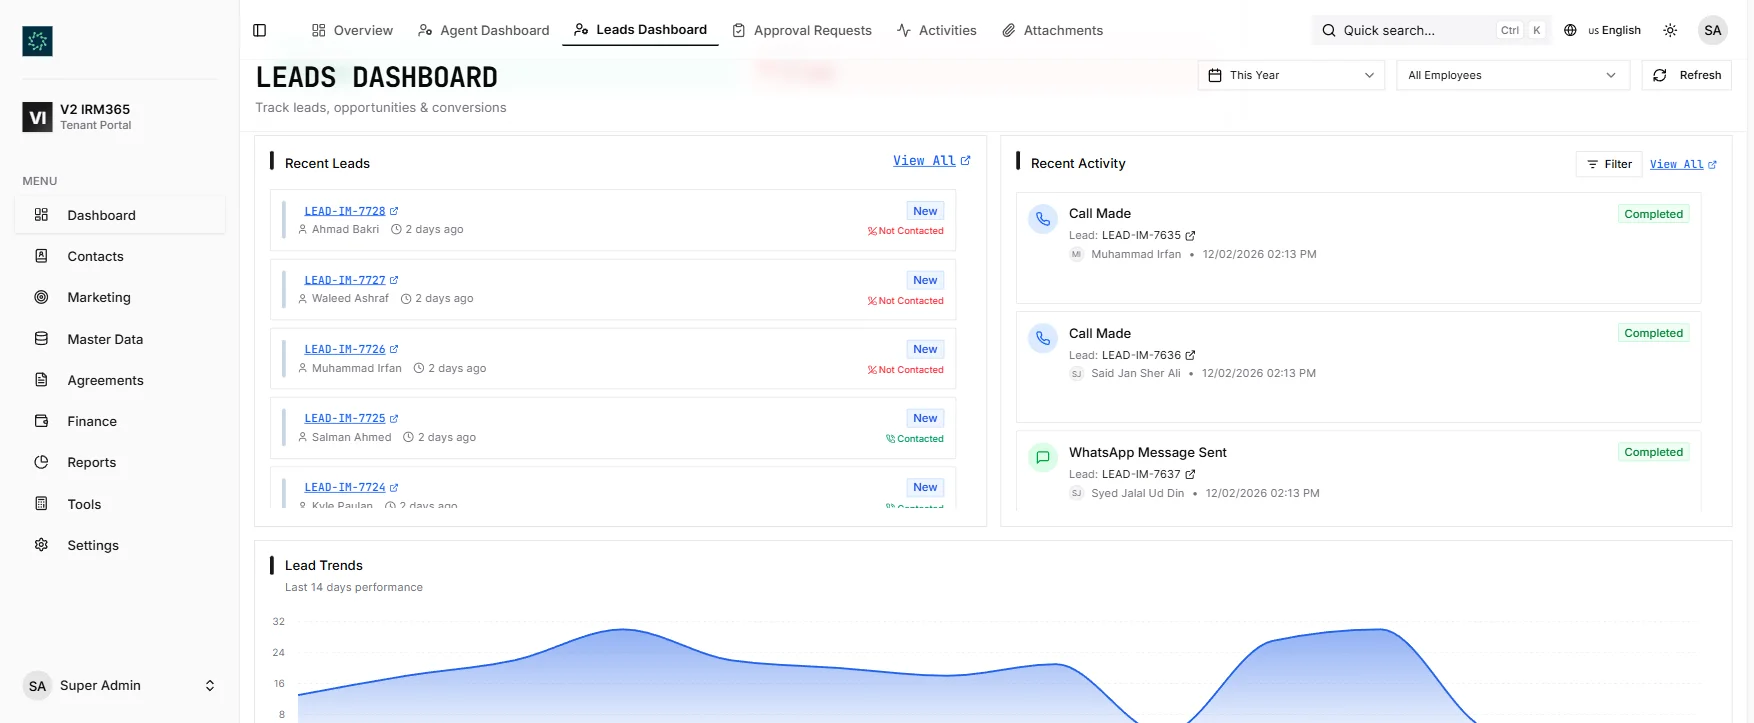Click the globe language icon
Screen dimensions: 1754x723
(1570, 30)
